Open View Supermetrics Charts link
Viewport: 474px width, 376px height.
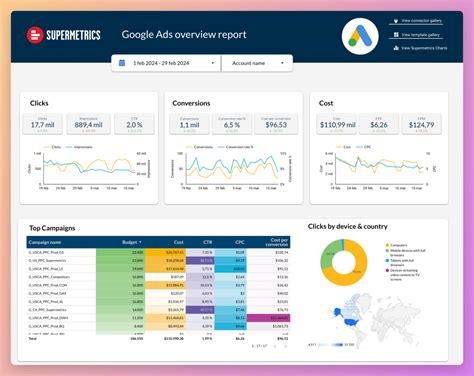tap(424, 48)
